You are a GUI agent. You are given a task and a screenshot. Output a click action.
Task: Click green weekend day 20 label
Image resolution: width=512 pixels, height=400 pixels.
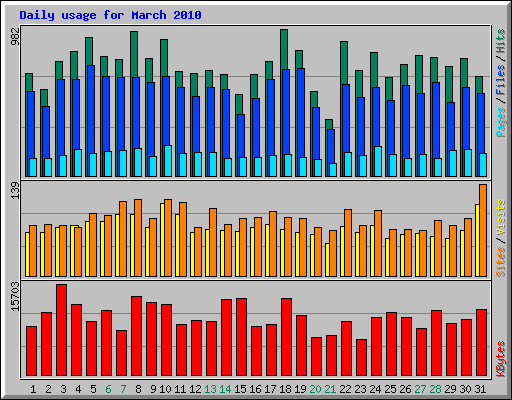coord(315,389)
